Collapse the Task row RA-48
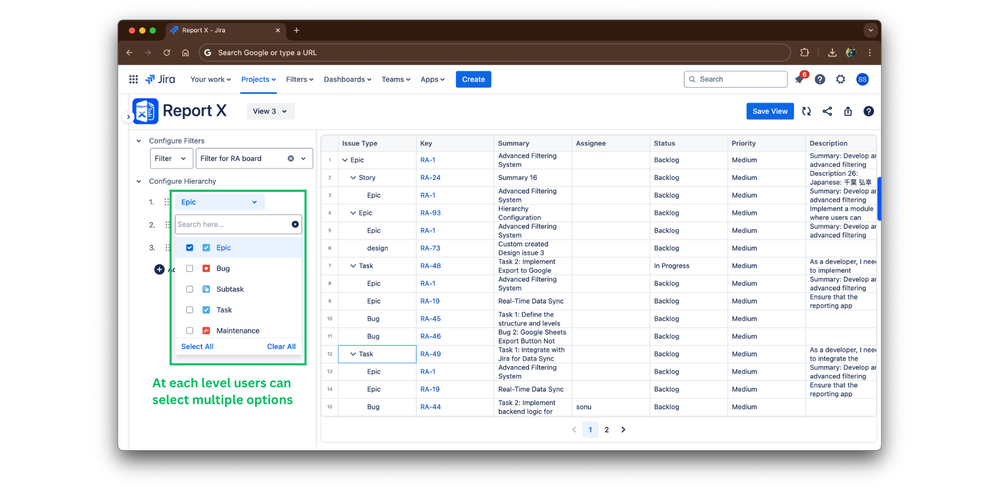Screen dimensions: 999x489 click(354, 266)
